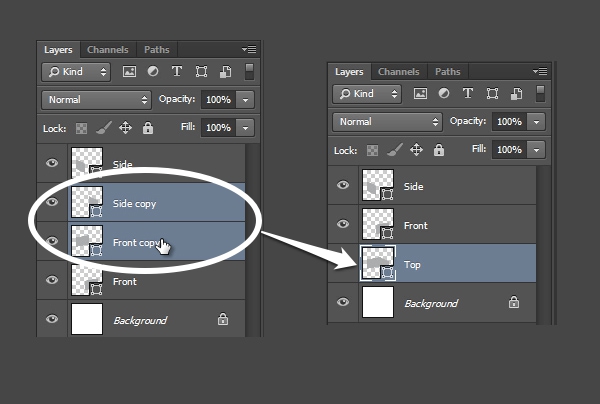
Task: Toggle layer filtering switch in right panel
Action: tap(540, 93)
